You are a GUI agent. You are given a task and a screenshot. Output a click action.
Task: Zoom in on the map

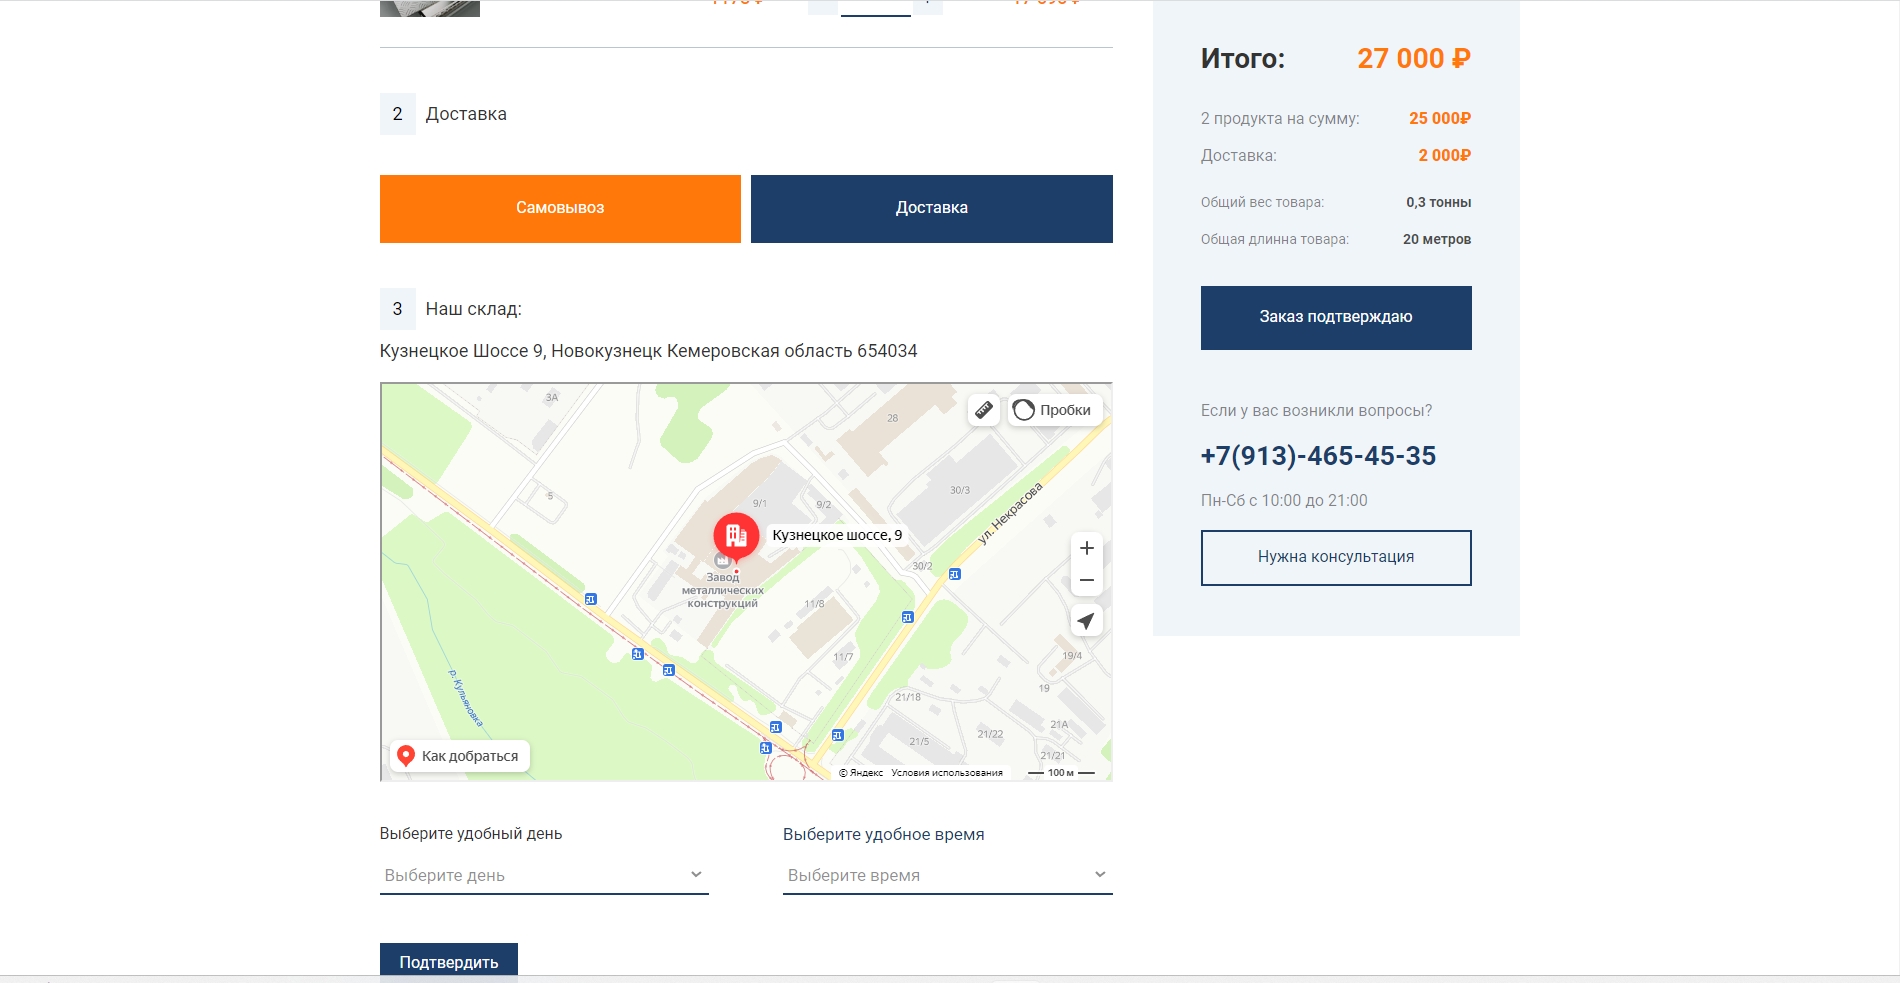1086,548
